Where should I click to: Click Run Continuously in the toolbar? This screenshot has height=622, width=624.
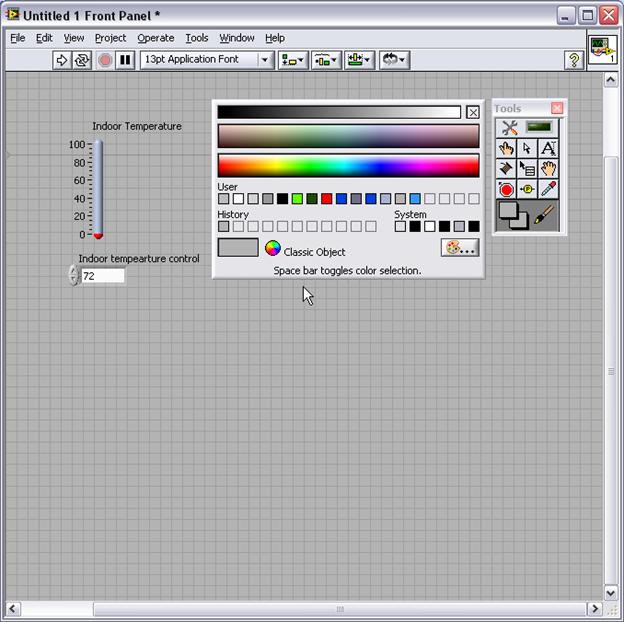point(81,60)
